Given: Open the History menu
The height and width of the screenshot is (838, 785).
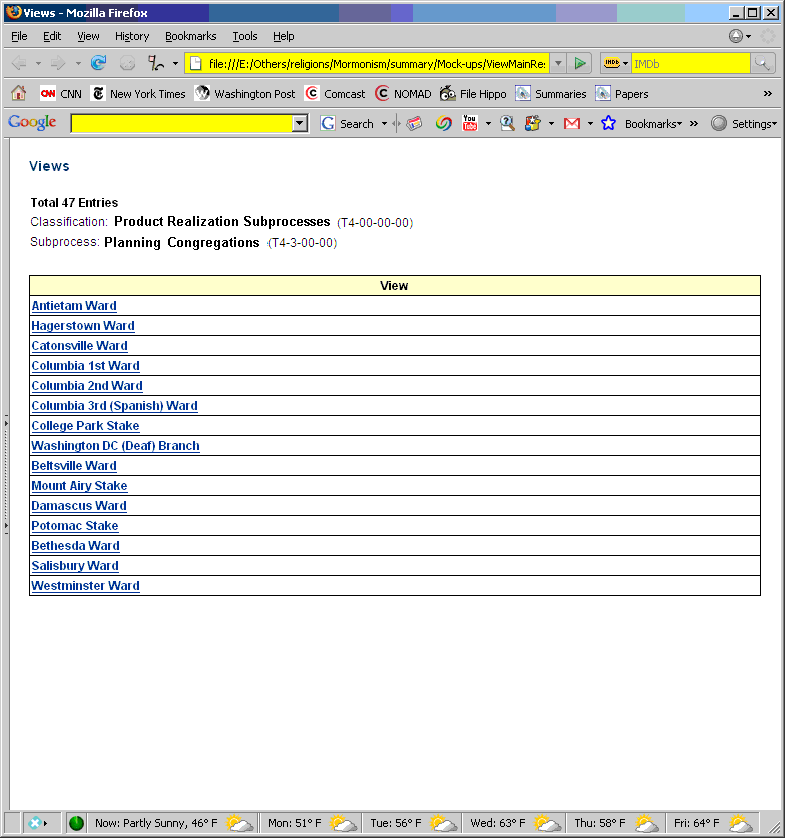Looking at the screenshot, I should [x=132, y=36].
